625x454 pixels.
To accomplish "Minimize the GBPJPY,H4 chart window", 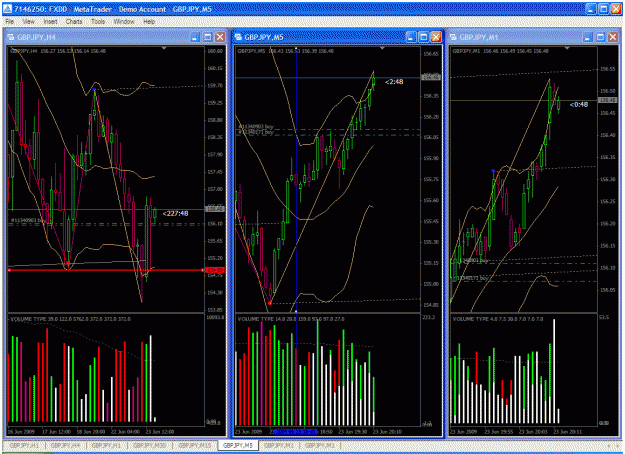I will click(x=195, y=37).
